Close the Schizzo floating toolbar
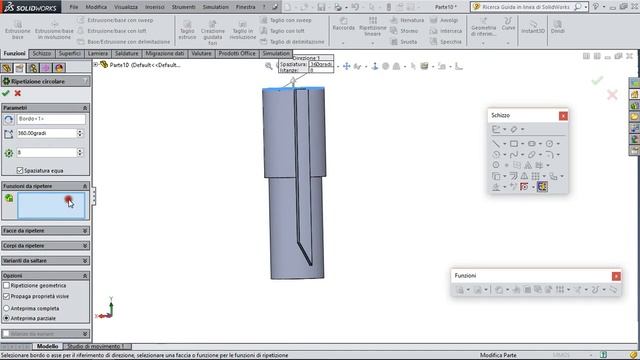640x360 pixels. pyautogui.click(x=563, y=116)
